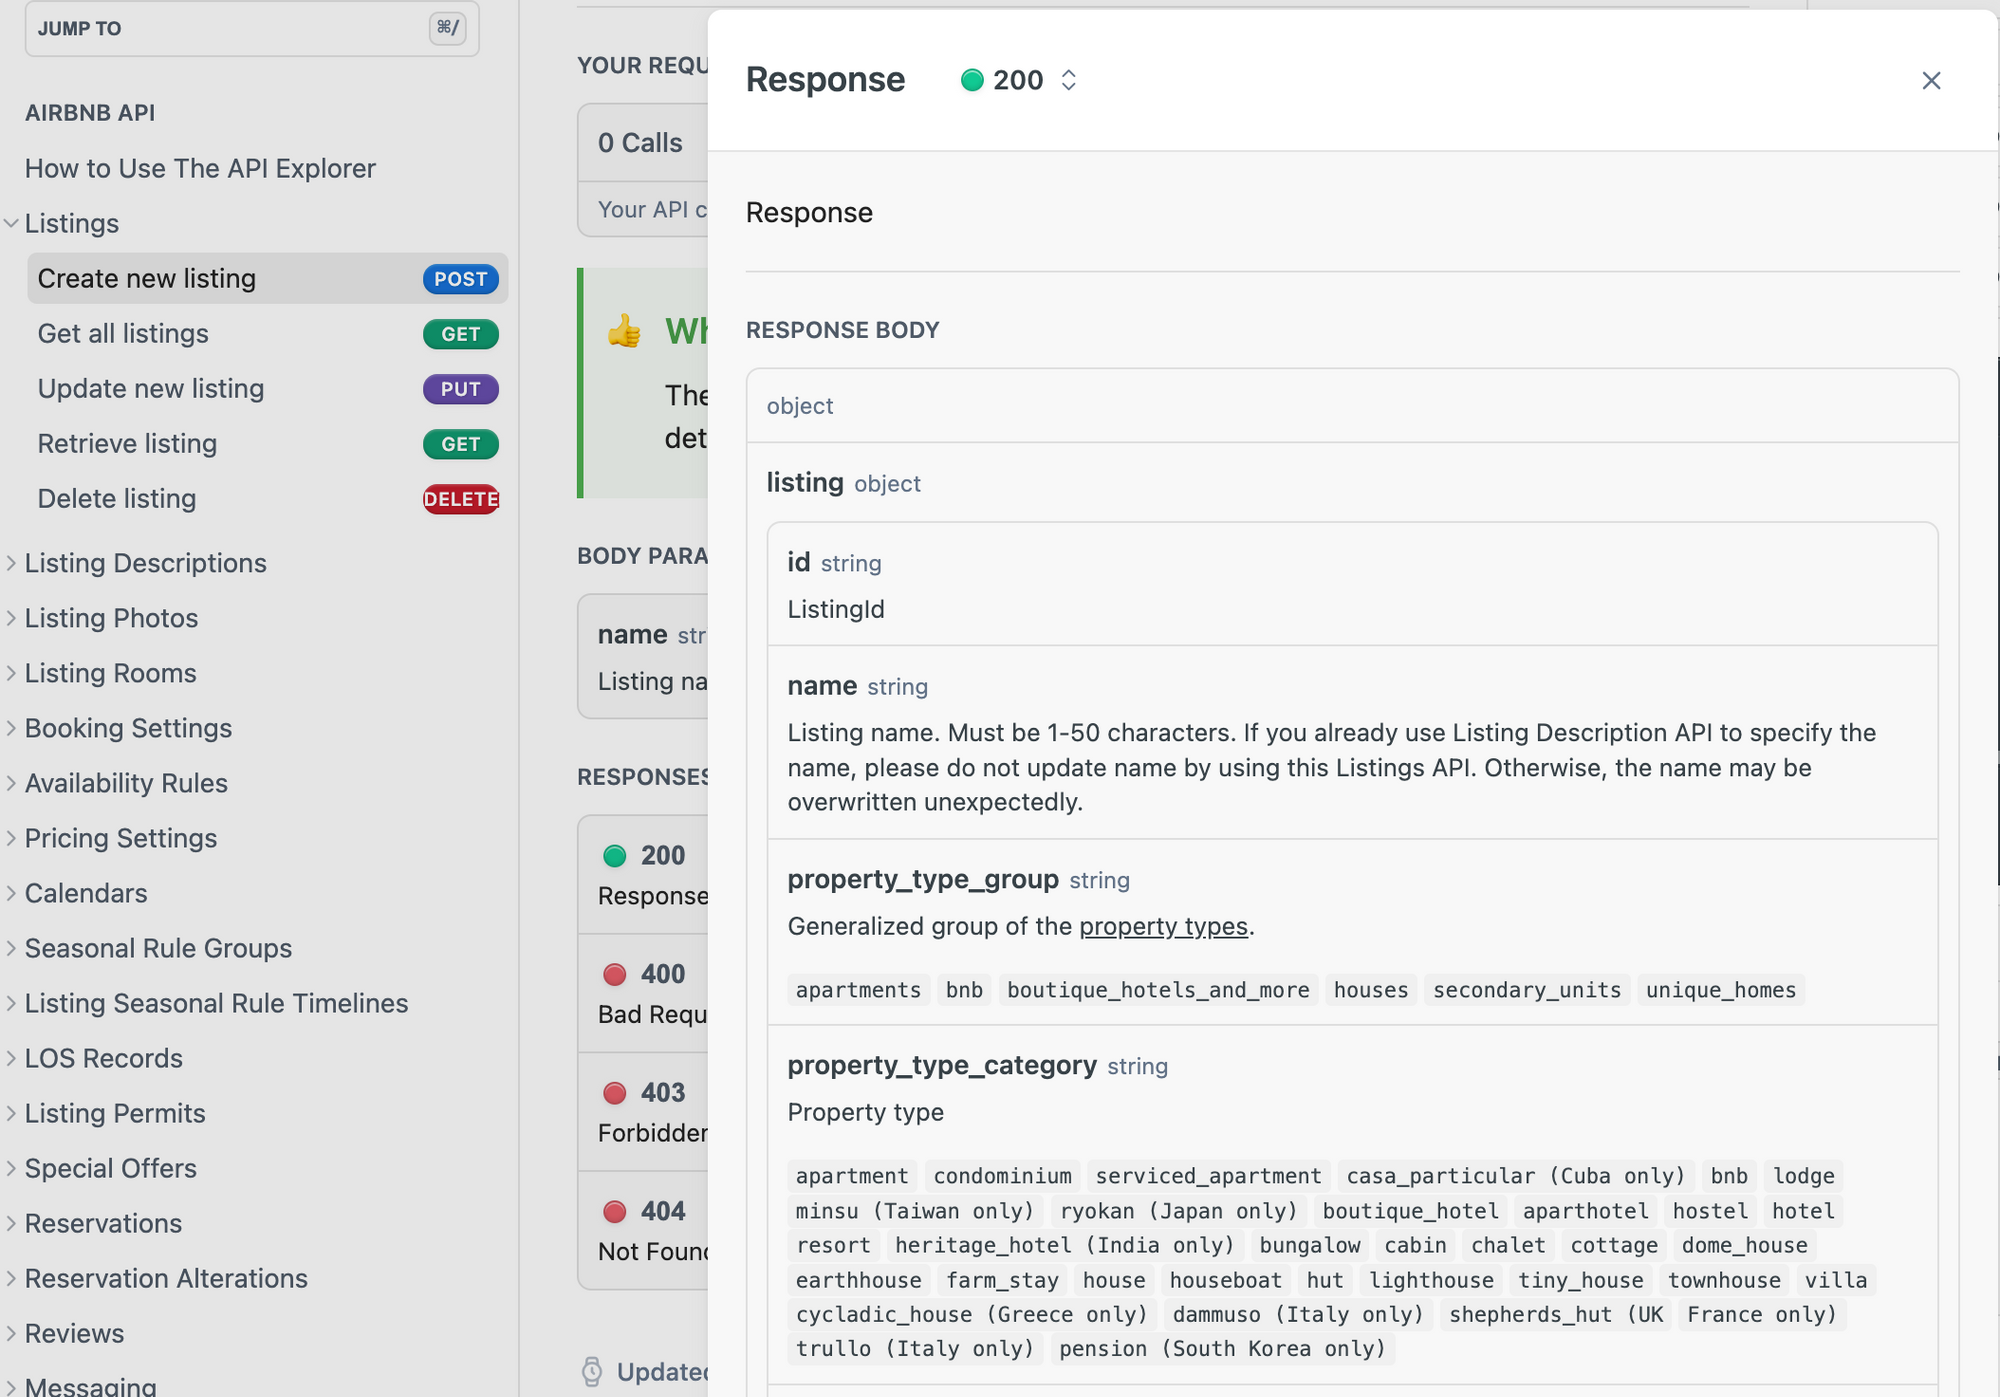Close the Response panel

coord(1931,80)
